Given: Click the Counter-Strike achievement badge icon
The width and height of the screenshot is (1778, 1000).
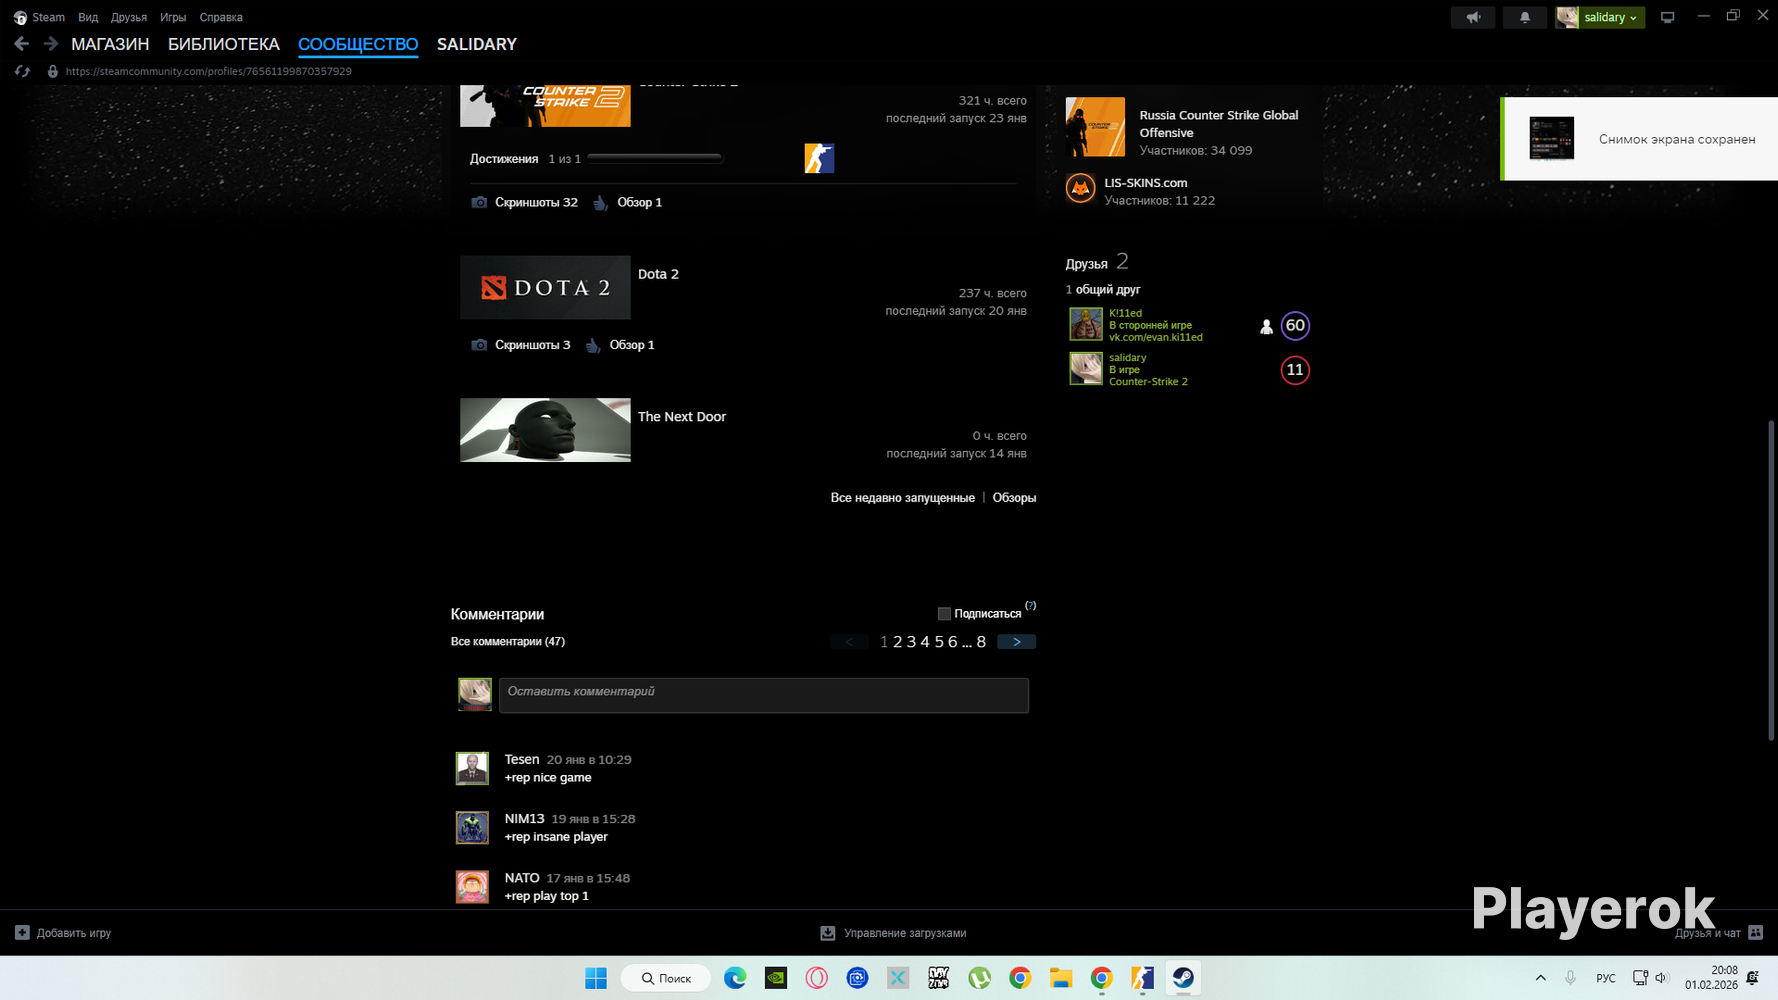Looking at the screenshot, I should coord(819,159).
